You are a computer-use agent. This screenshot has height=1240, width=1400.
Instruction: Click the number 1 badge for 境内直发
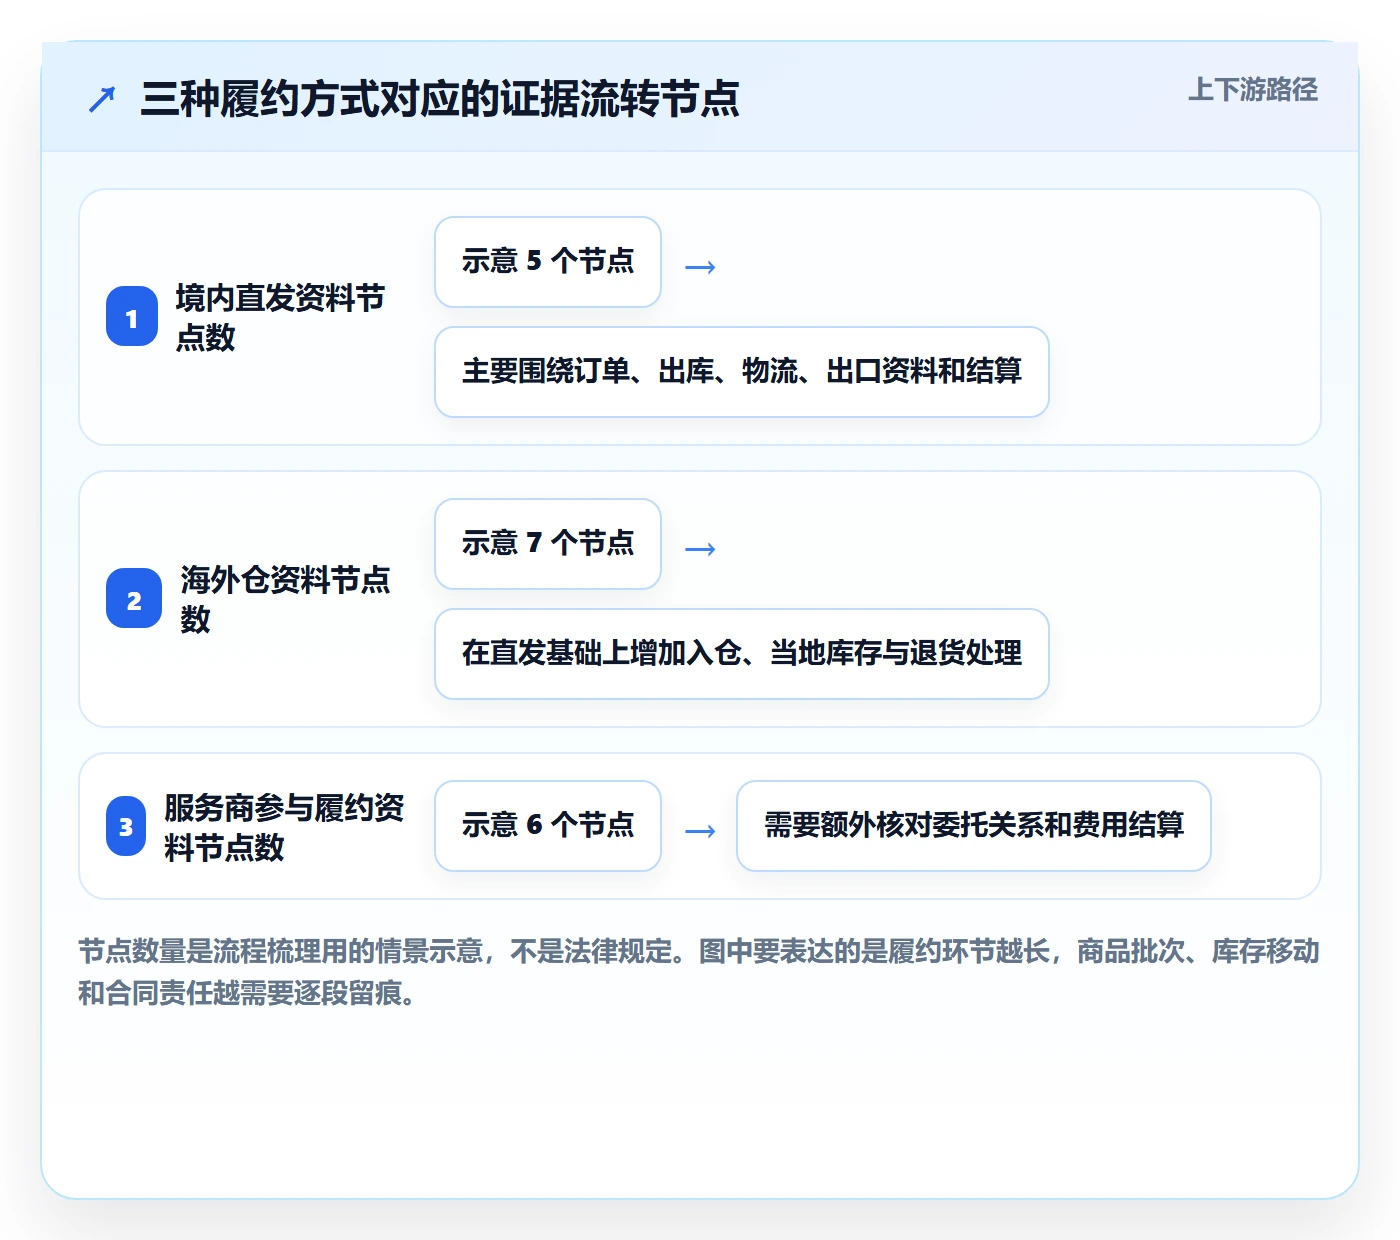pyautogui.click(x=132, y=317)
